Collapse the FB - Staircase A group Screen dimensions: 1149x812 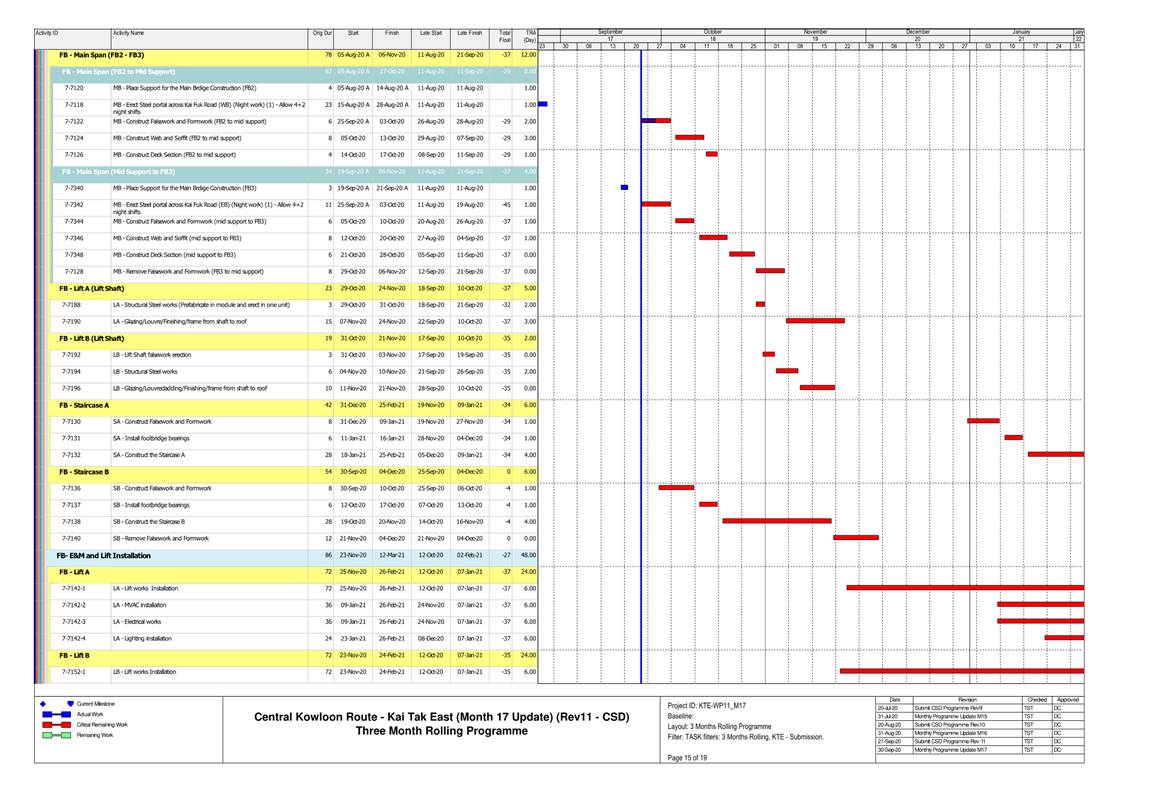pos(84,405)
